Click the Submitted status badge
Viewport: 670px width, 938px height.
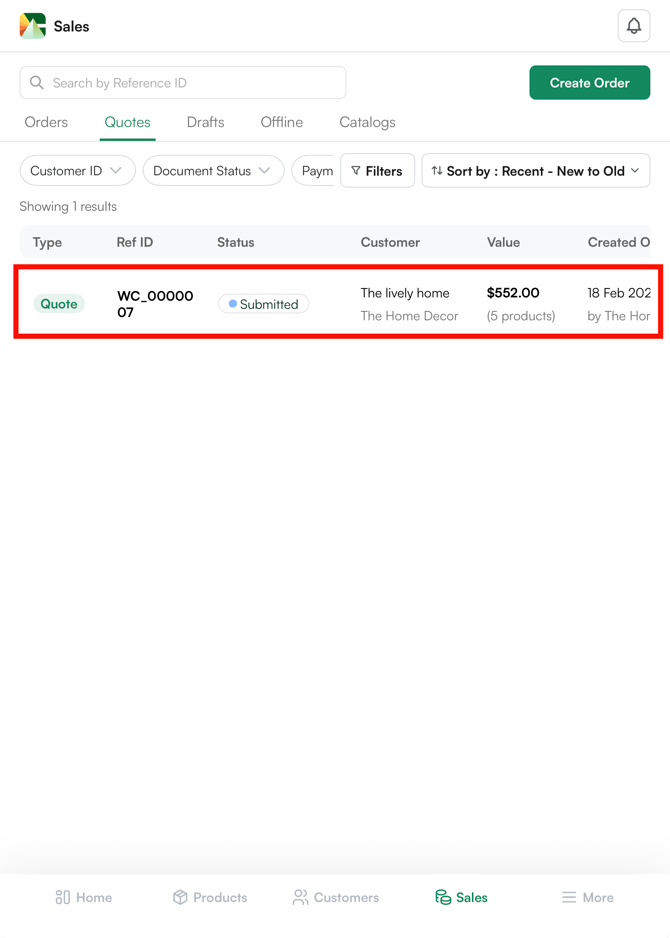(x=263, y=304)
